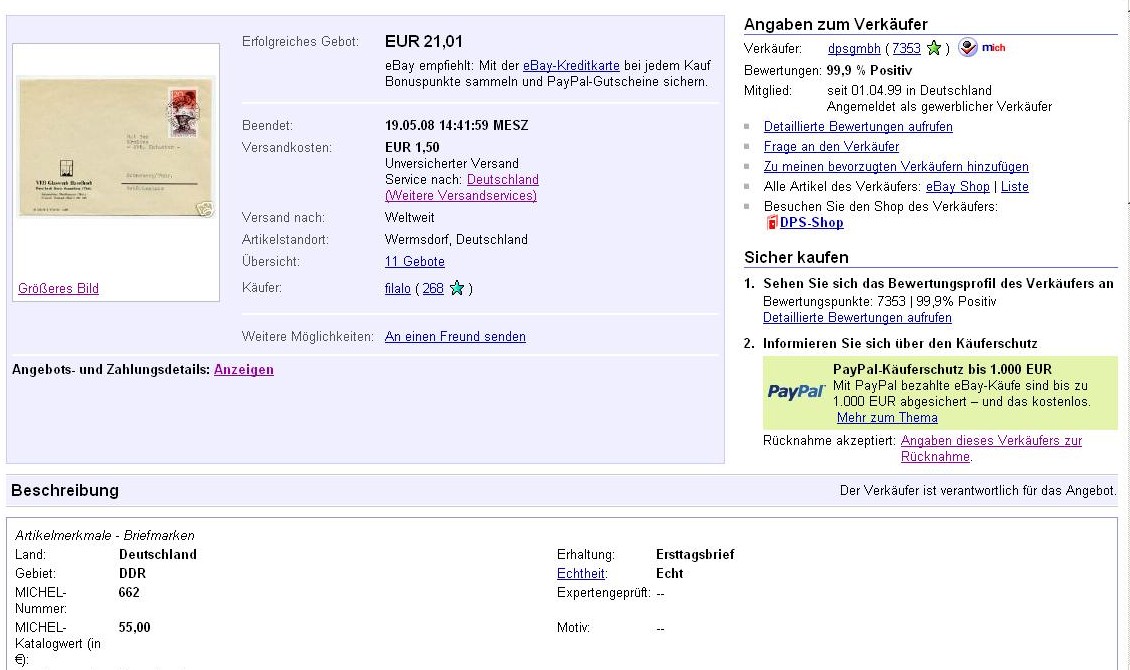
Task: Open seller profile 'dpsgmbh'
Action: [x=853, y=48]
